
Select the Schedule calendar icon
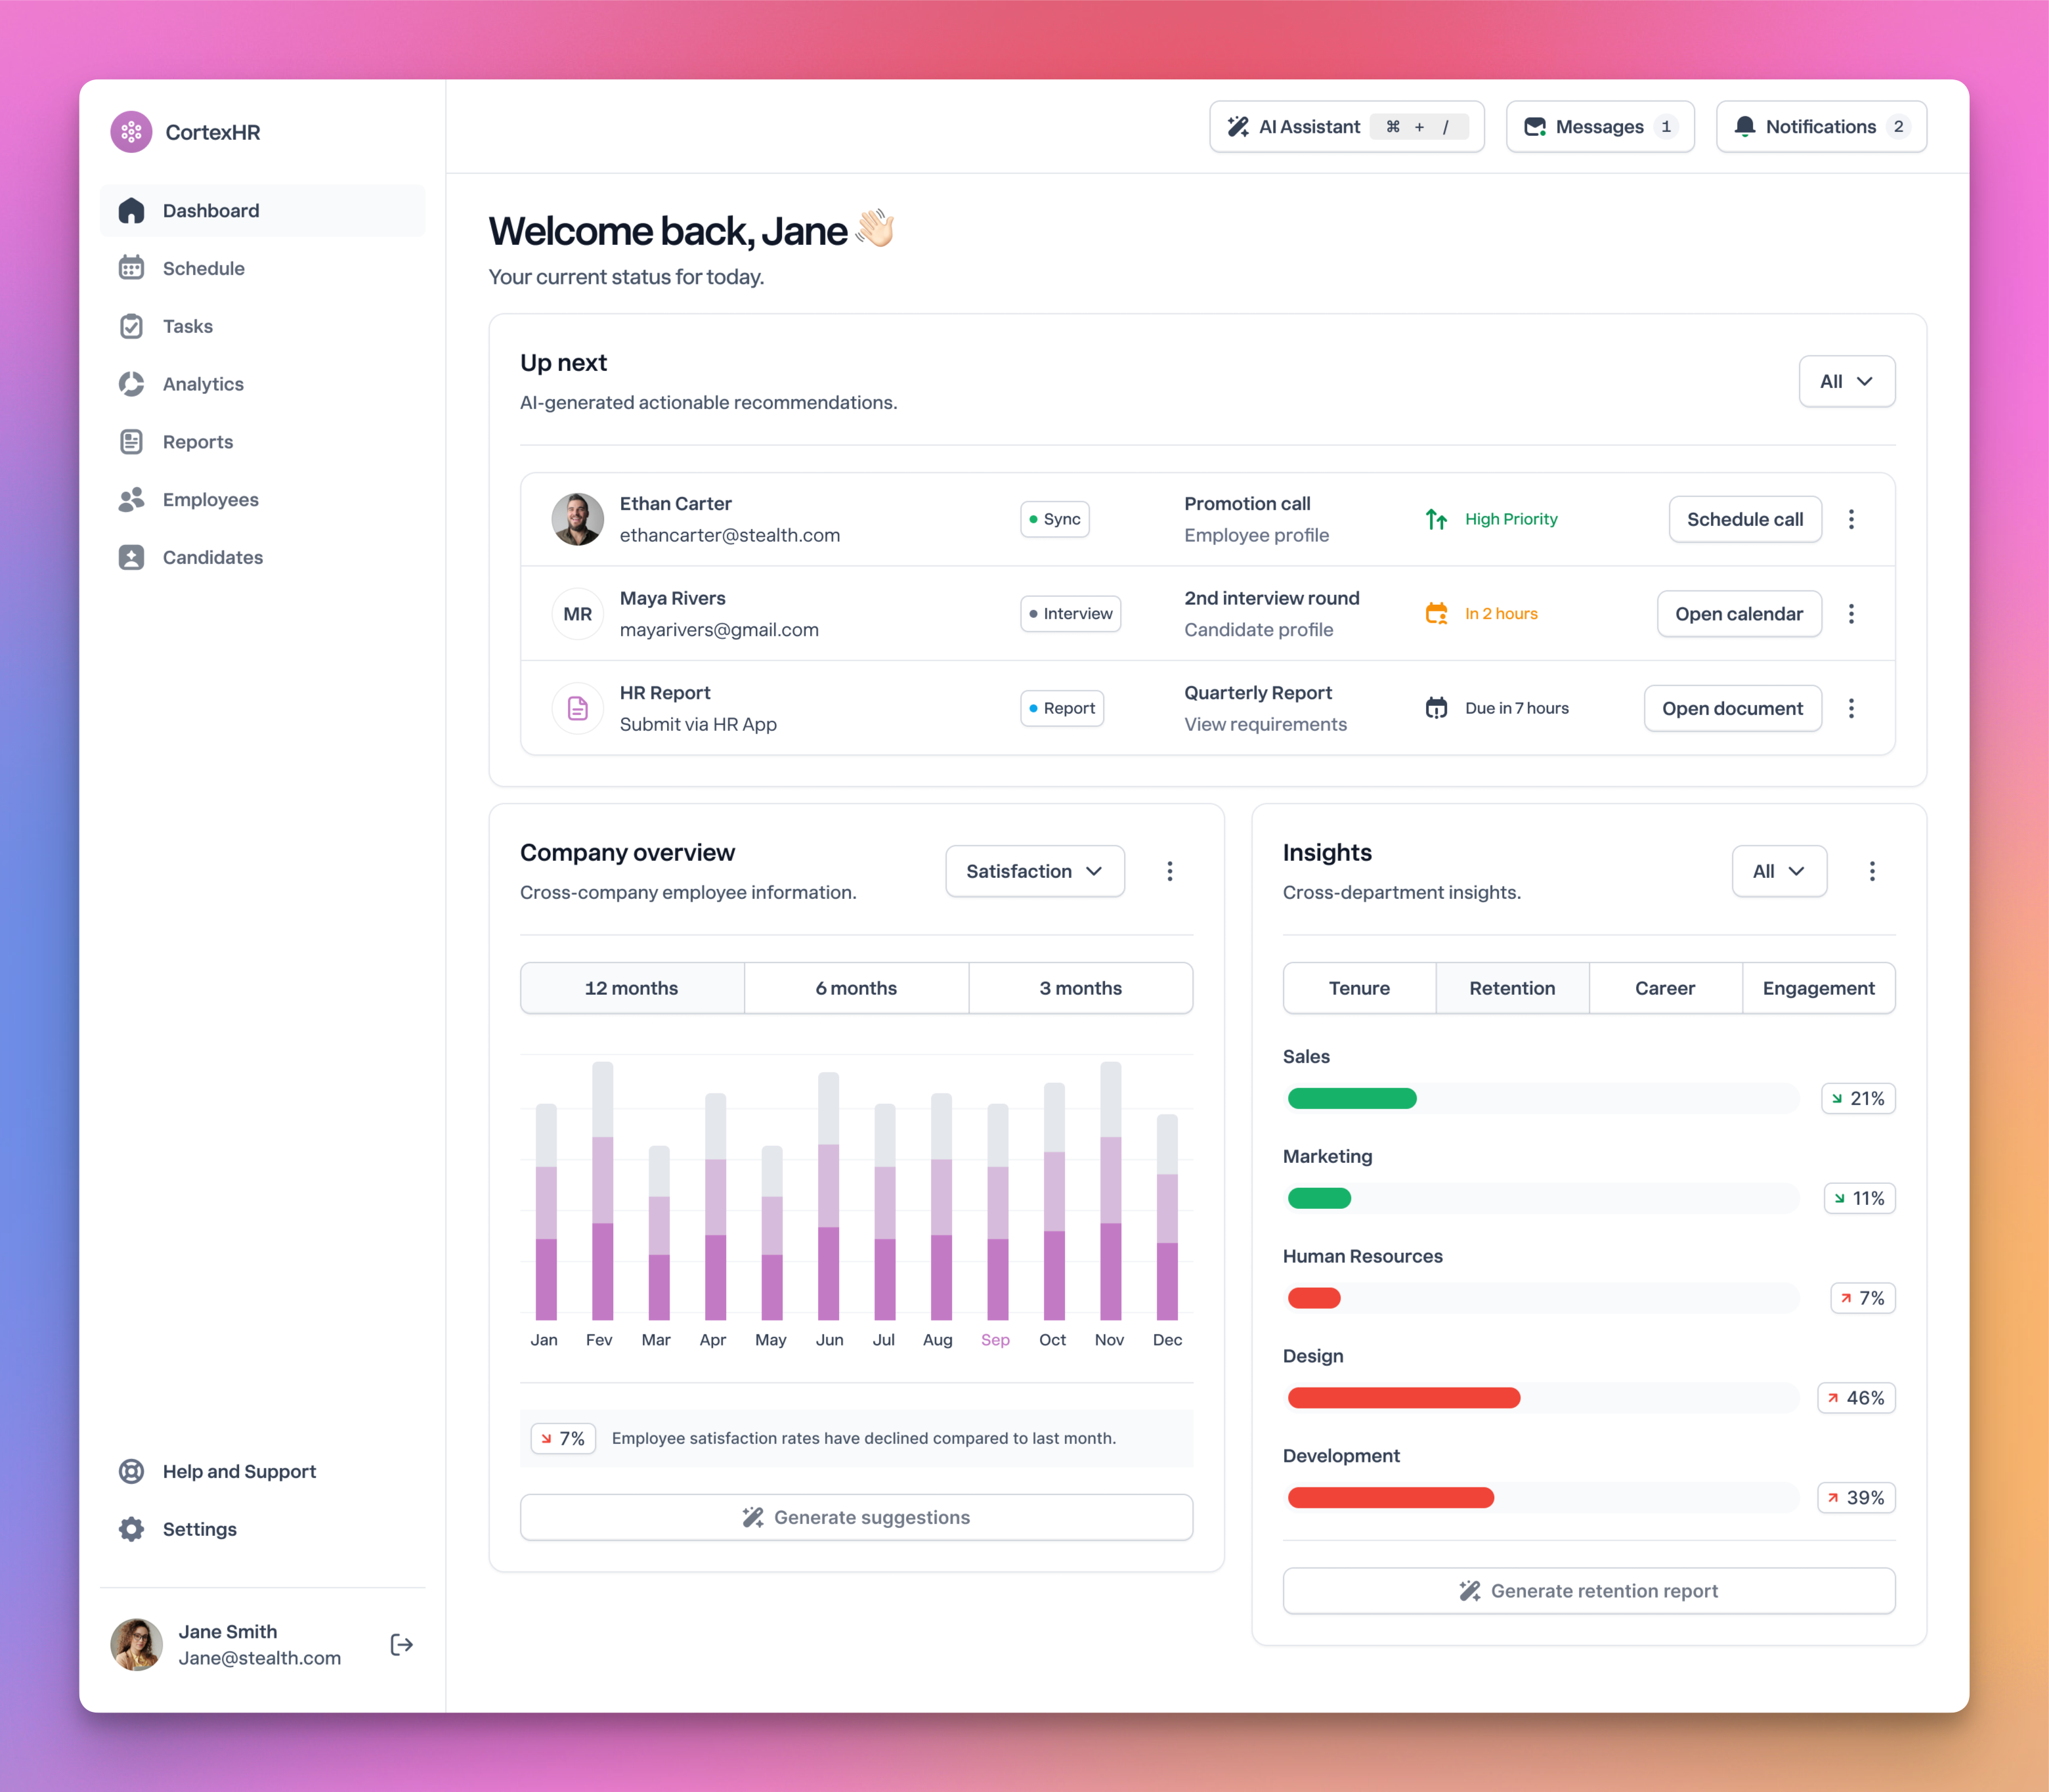(132, 268)
